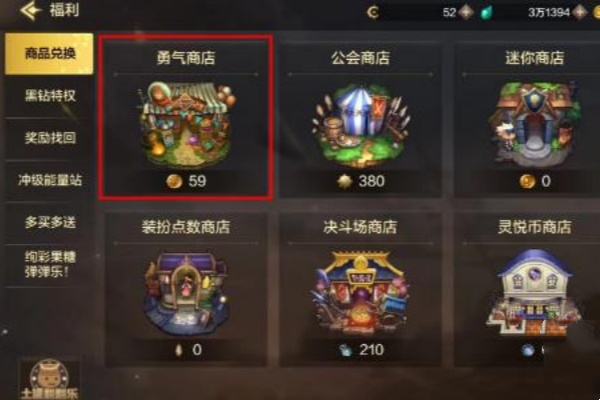
Task: Click the plus button beside 52
Action: click(466, 13)
